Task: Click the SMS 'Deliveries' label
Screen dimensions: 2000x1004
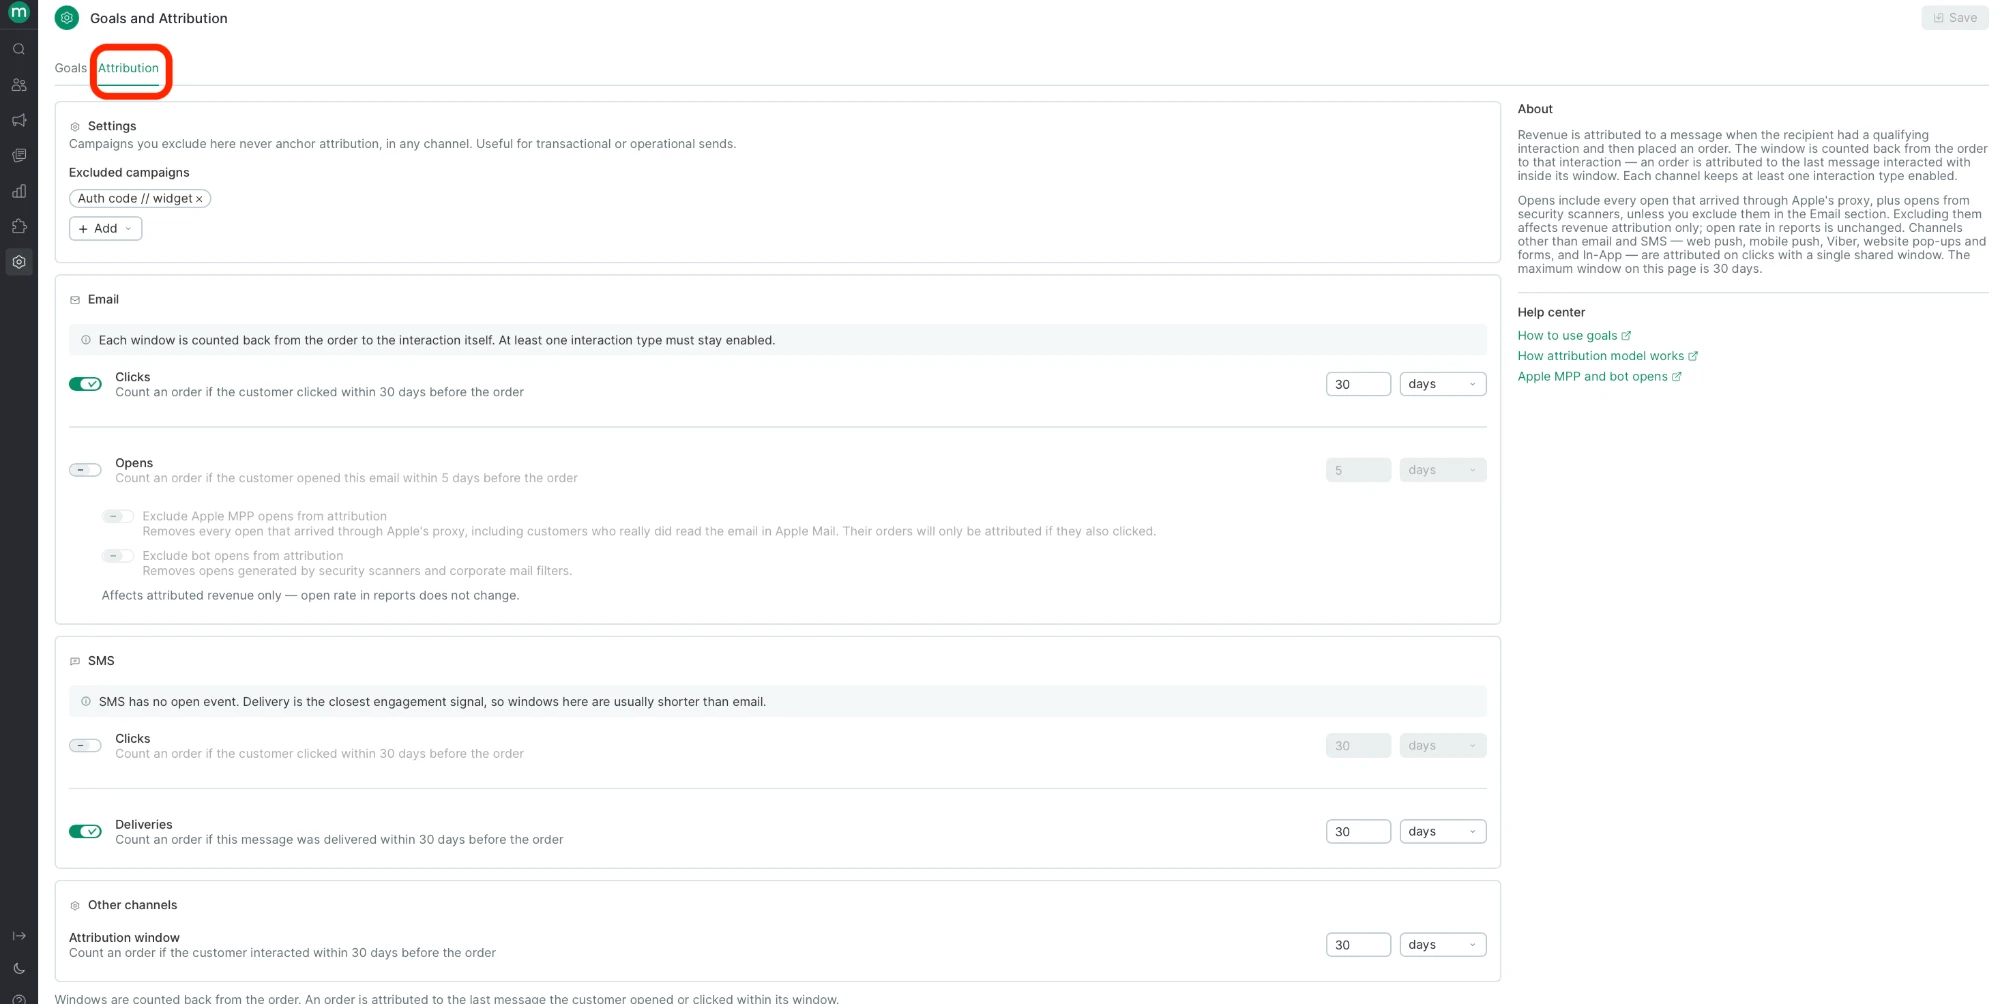Action: pyautogui.click(x=144, y=825)
